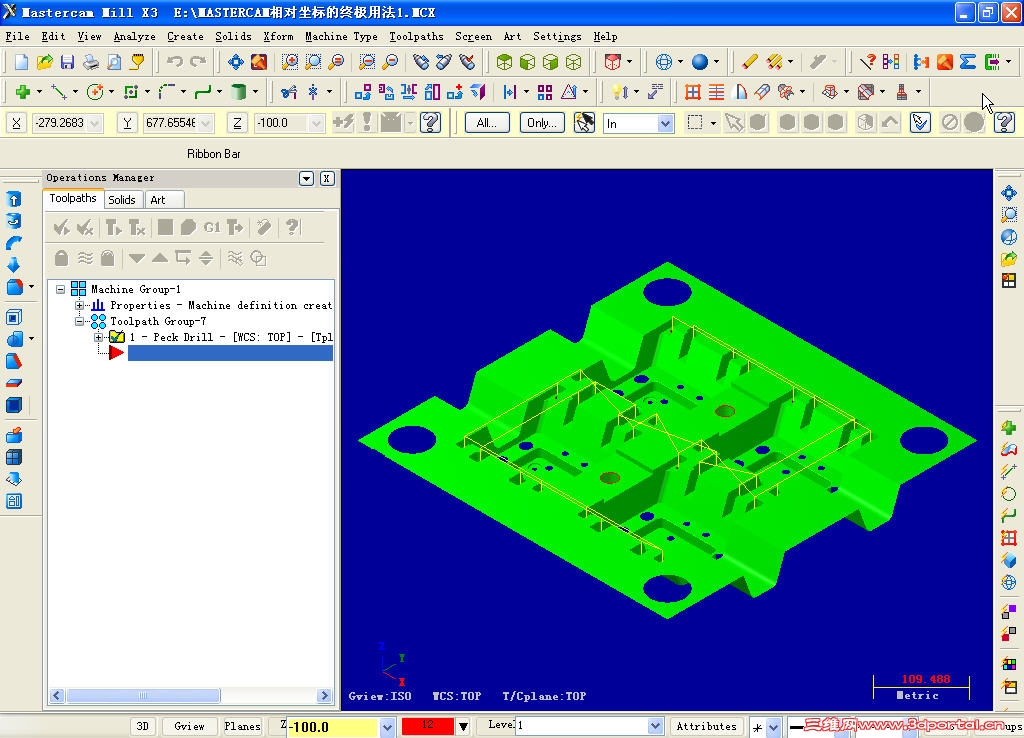Save the file with the floppy disk icon

pyautogui.click(x=67, y=62)
